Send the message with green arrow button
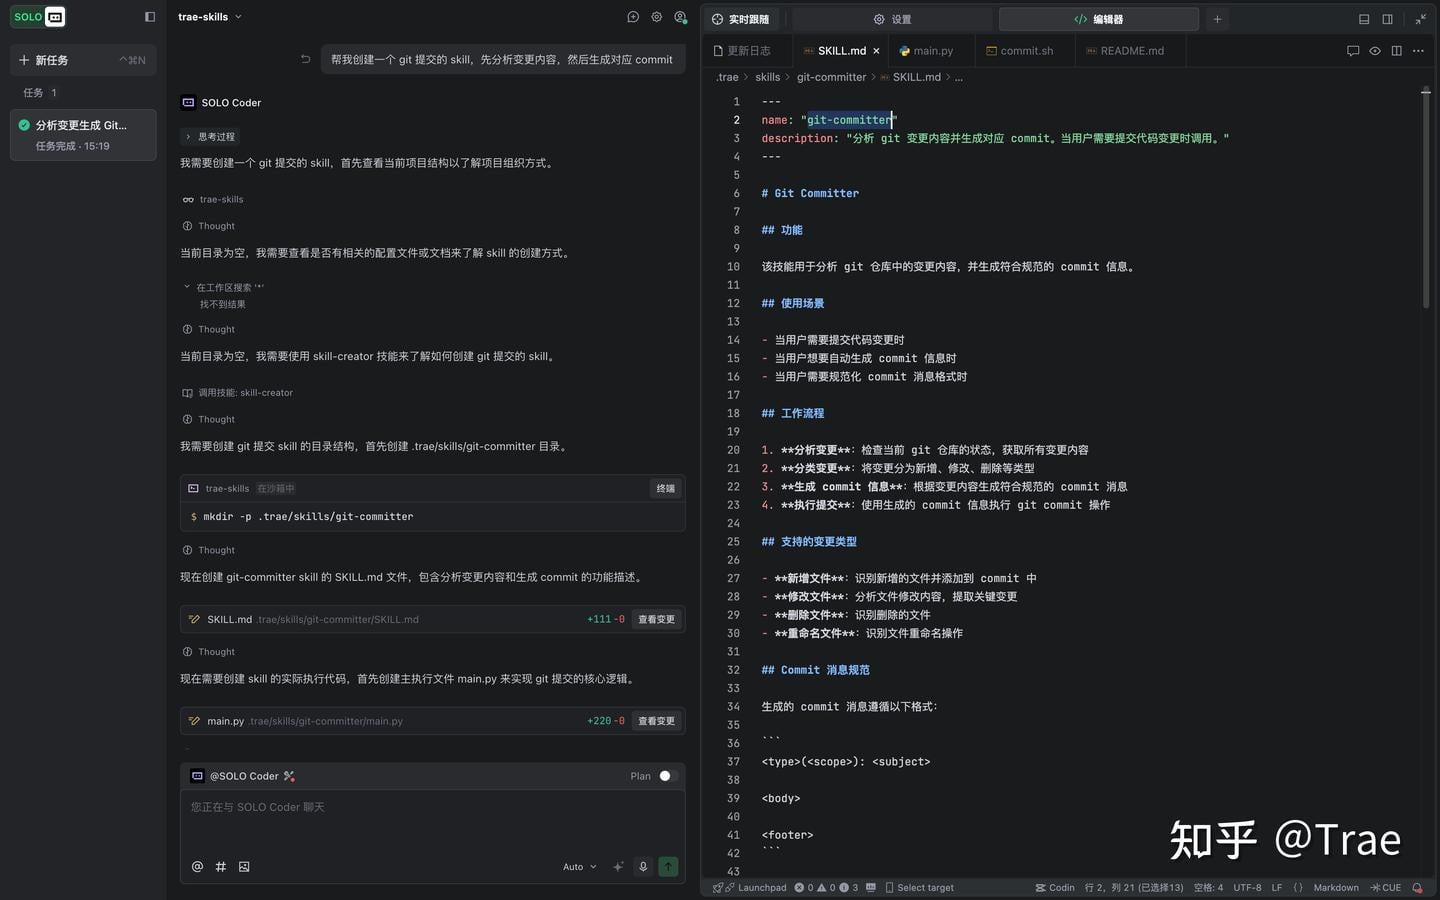The image size is (1440, 900). point(668,867)
